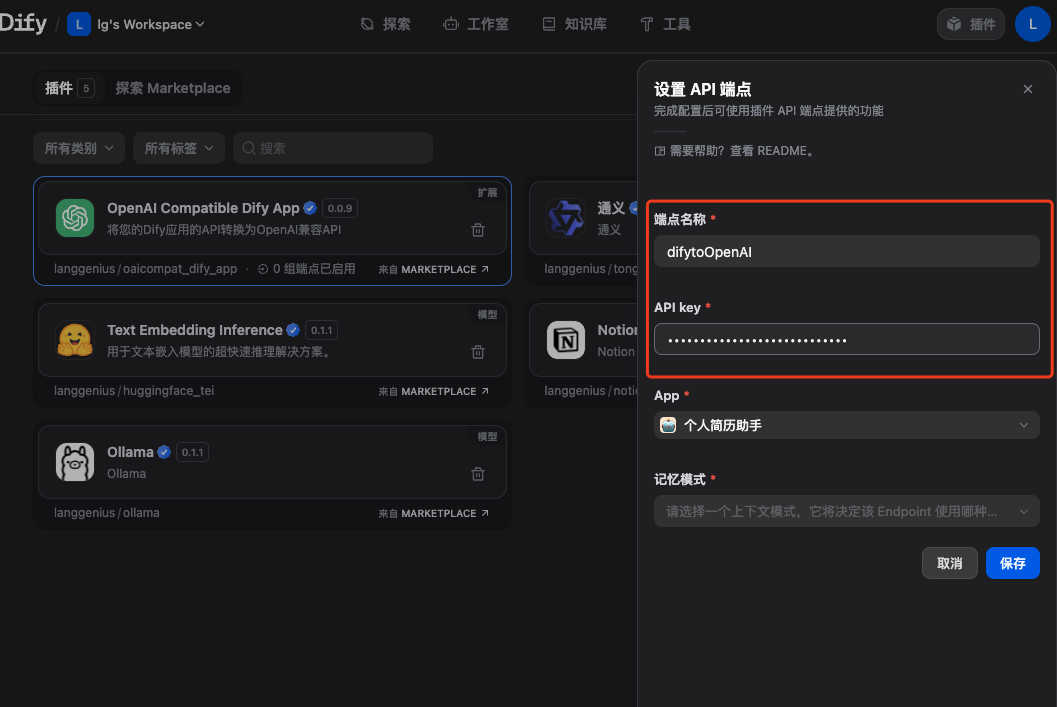Click the 插件 button in top bar
Viewport: 1057px width, 707px height.
(x=971, y=24)
